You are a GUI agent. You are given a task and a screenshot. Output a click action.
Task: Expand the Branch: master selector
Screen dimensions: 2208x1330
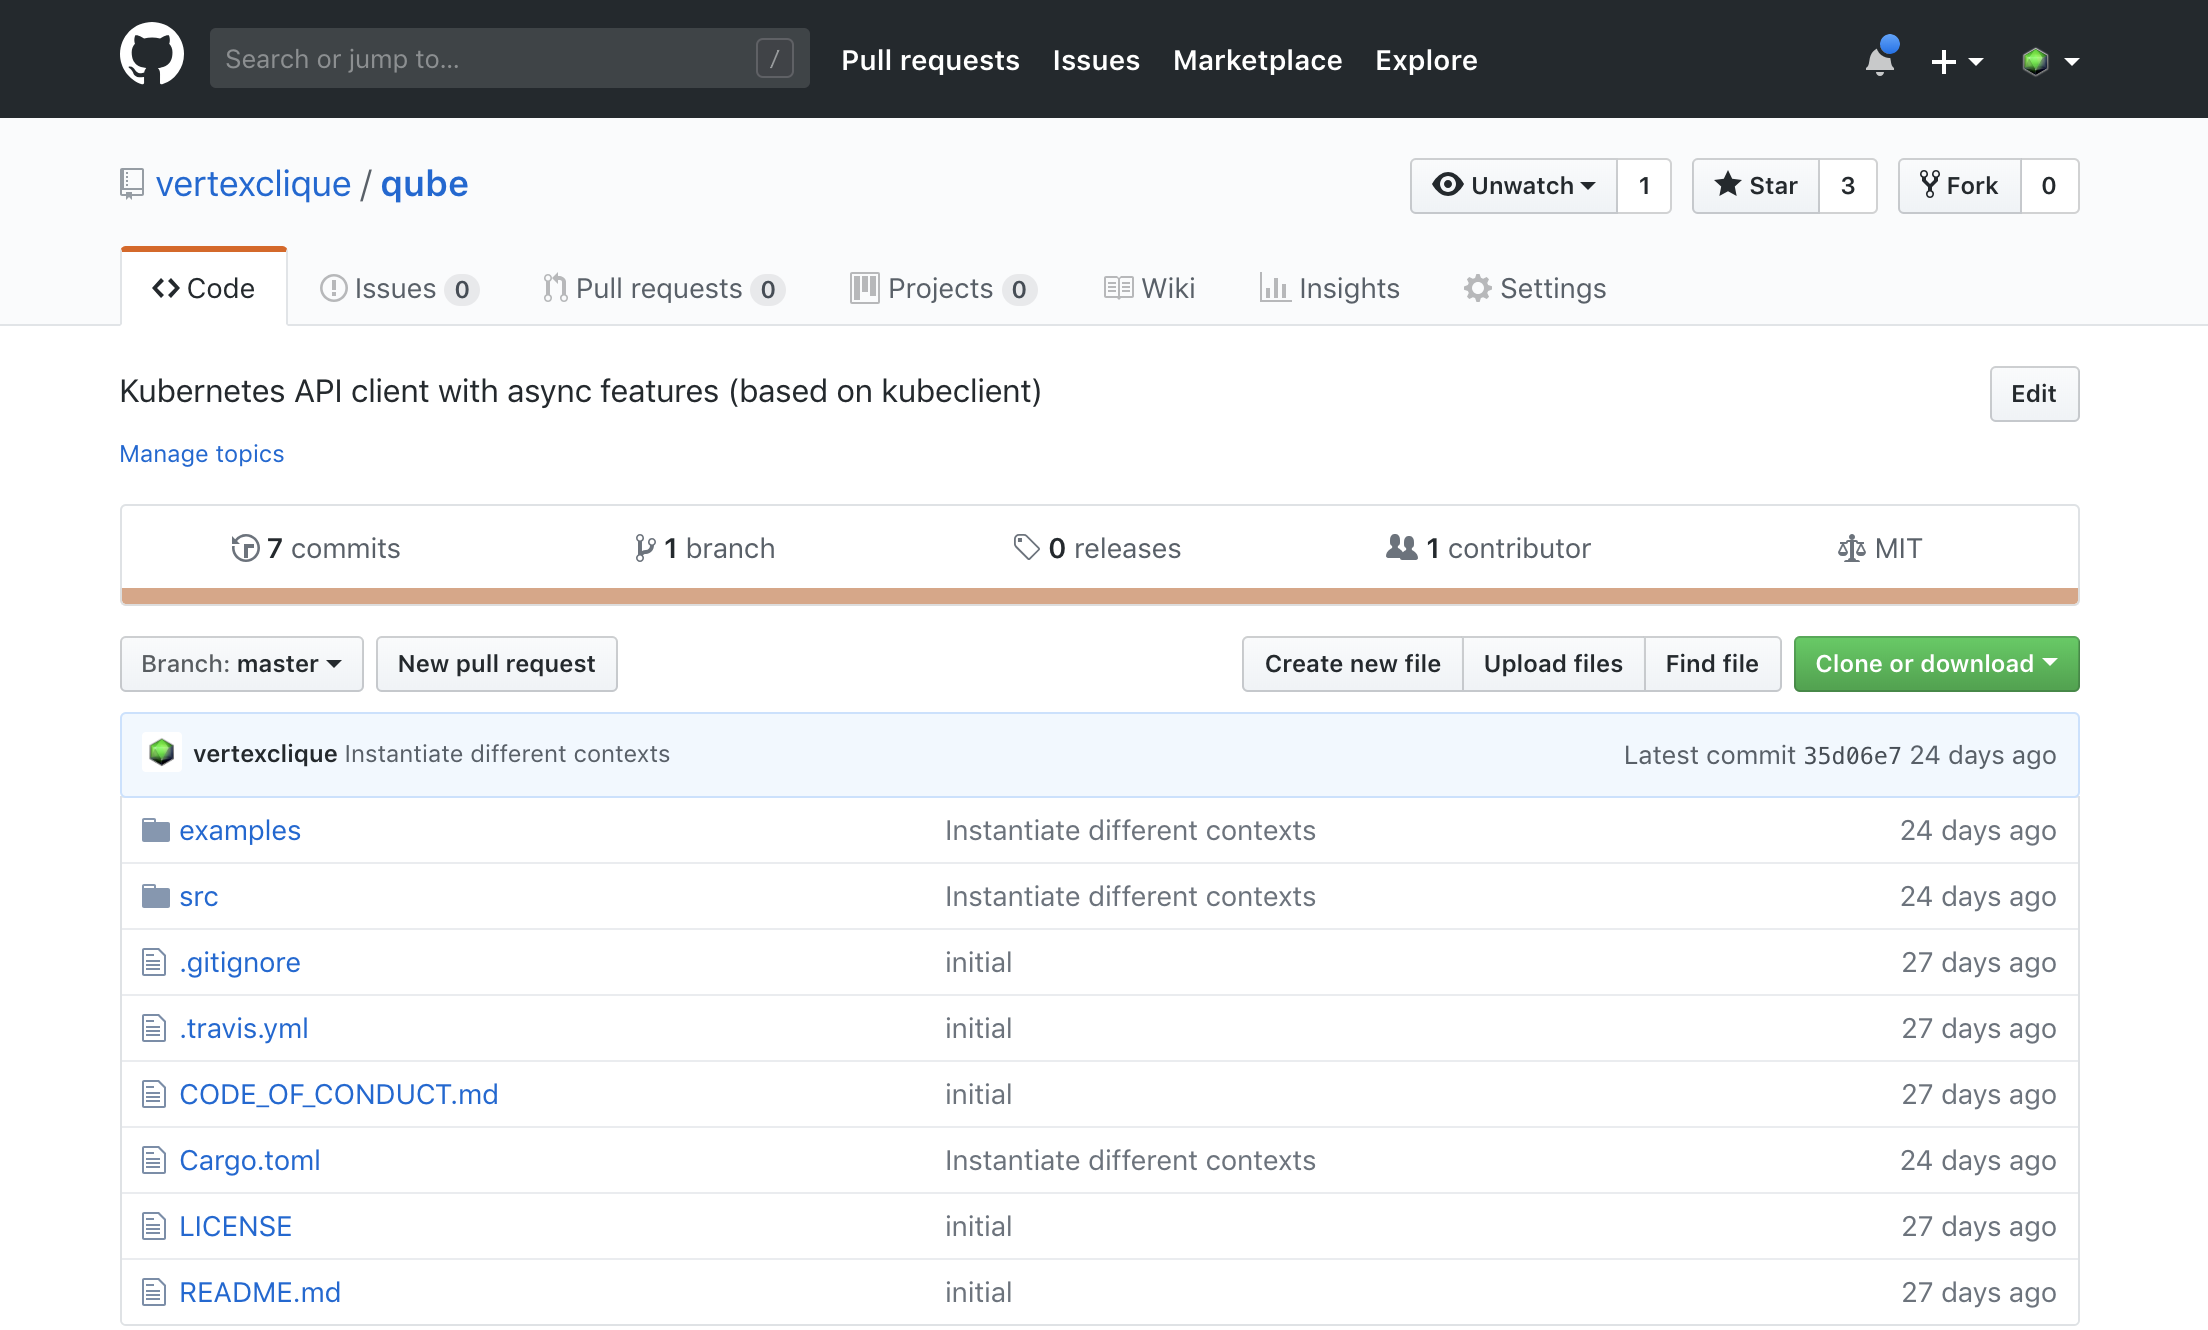point(241,664)
